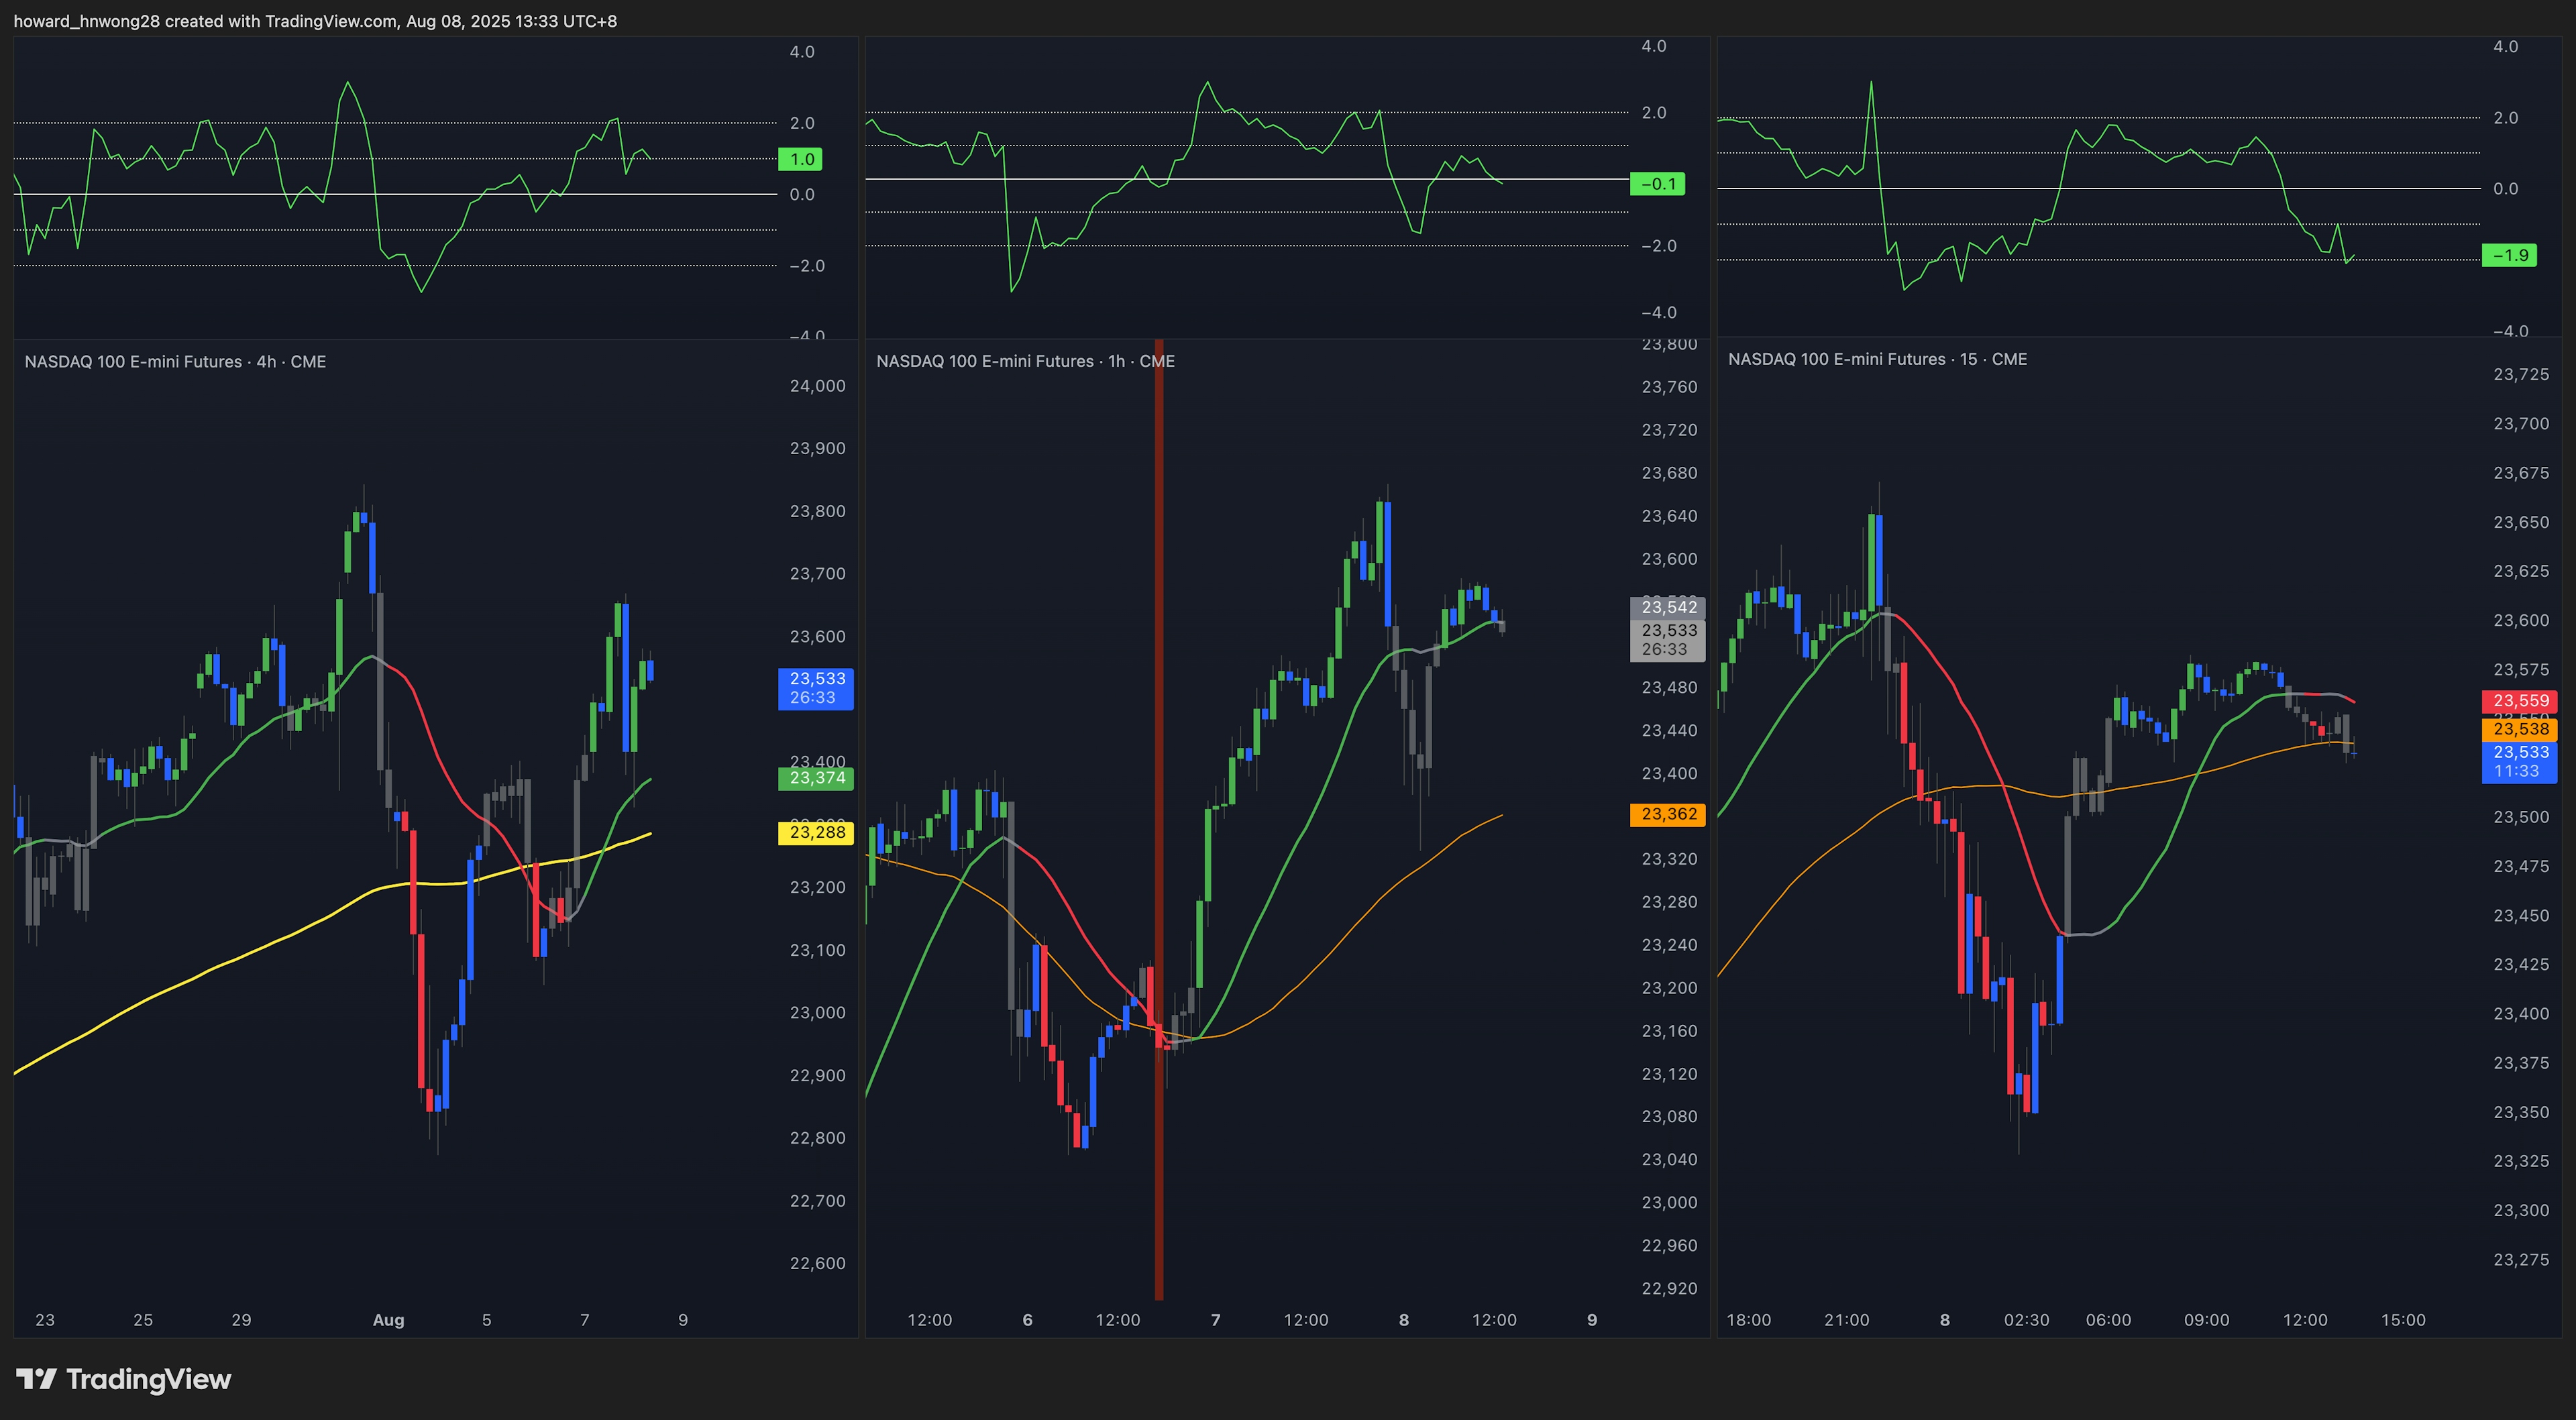Click the red 23,559 price label
The image size is (2576, 1420).
2520,701
